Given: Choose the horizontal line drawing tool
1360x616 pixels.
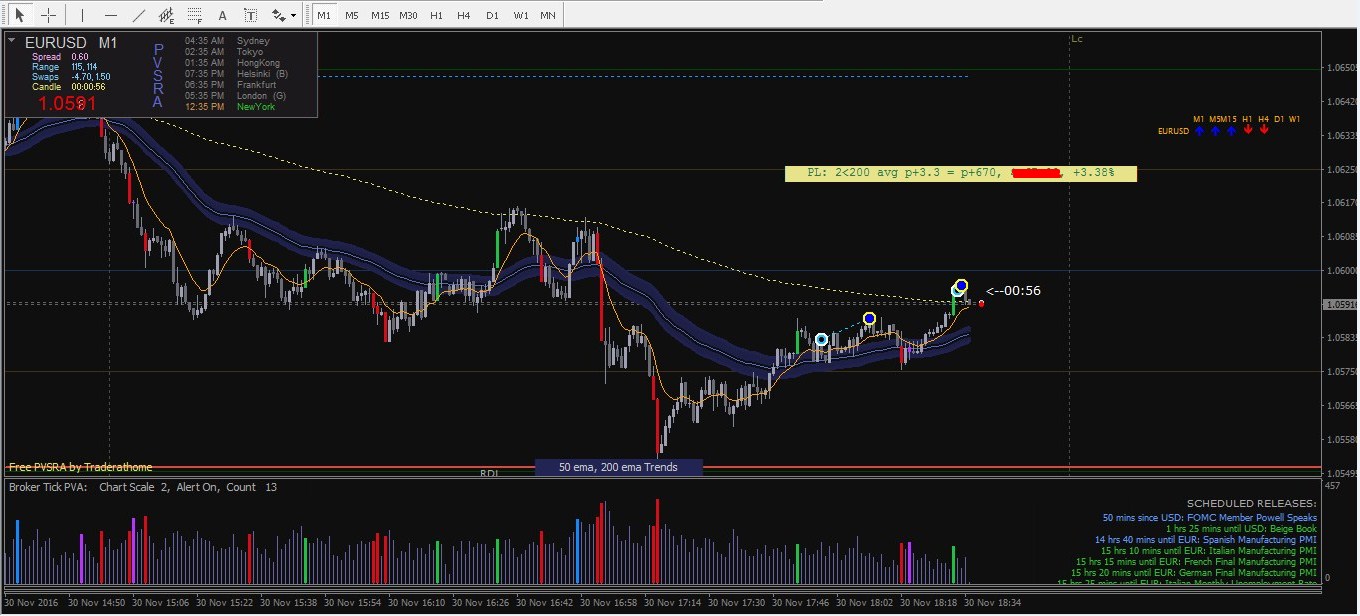Looking at the screenshot, I should point(111,15).
